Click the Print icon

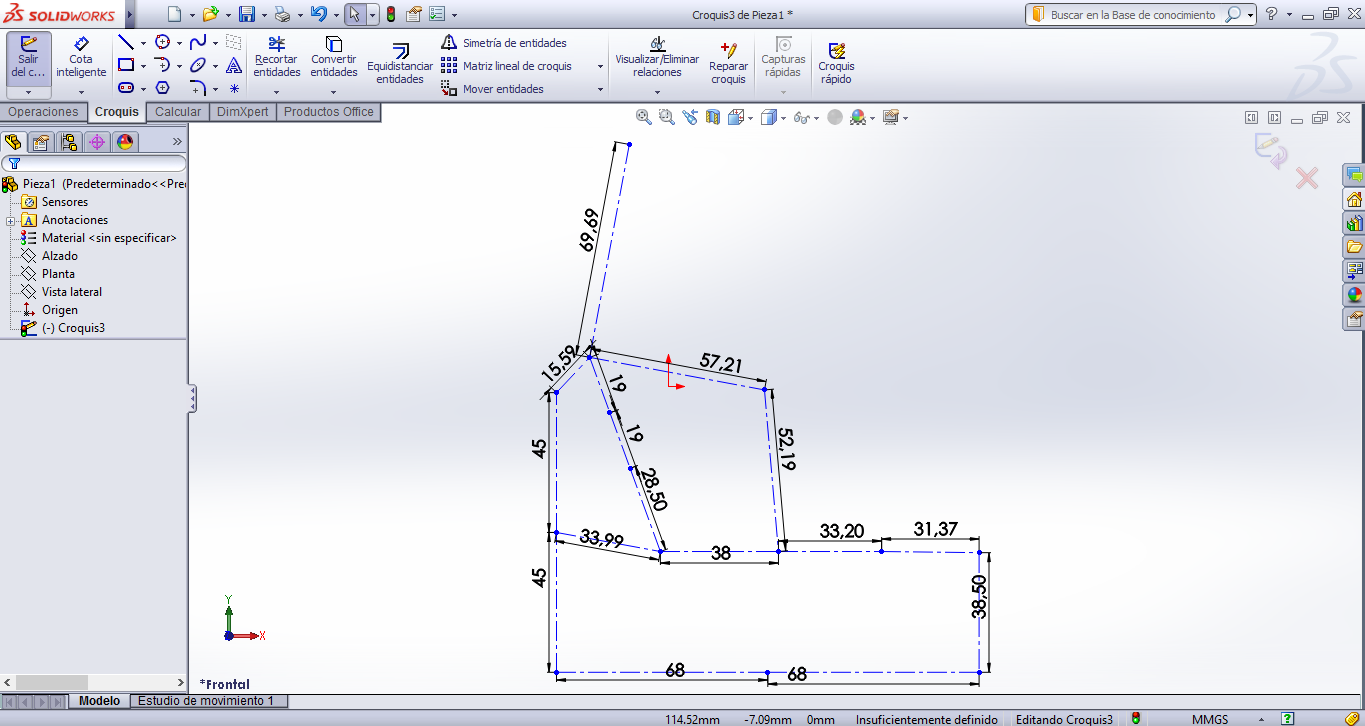[x=282, y=14]
